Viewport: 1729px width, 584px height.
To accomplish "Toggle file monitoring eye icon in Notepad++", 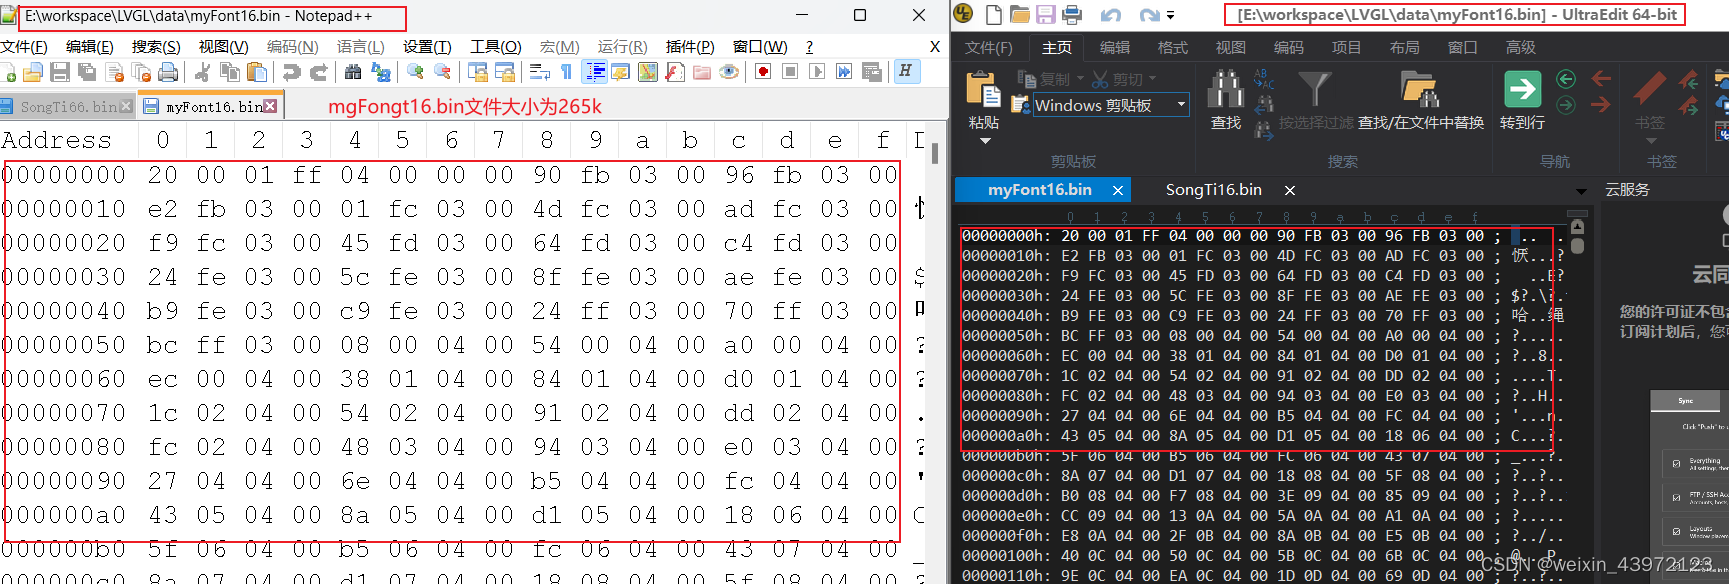I will click(x=728, y=72).
